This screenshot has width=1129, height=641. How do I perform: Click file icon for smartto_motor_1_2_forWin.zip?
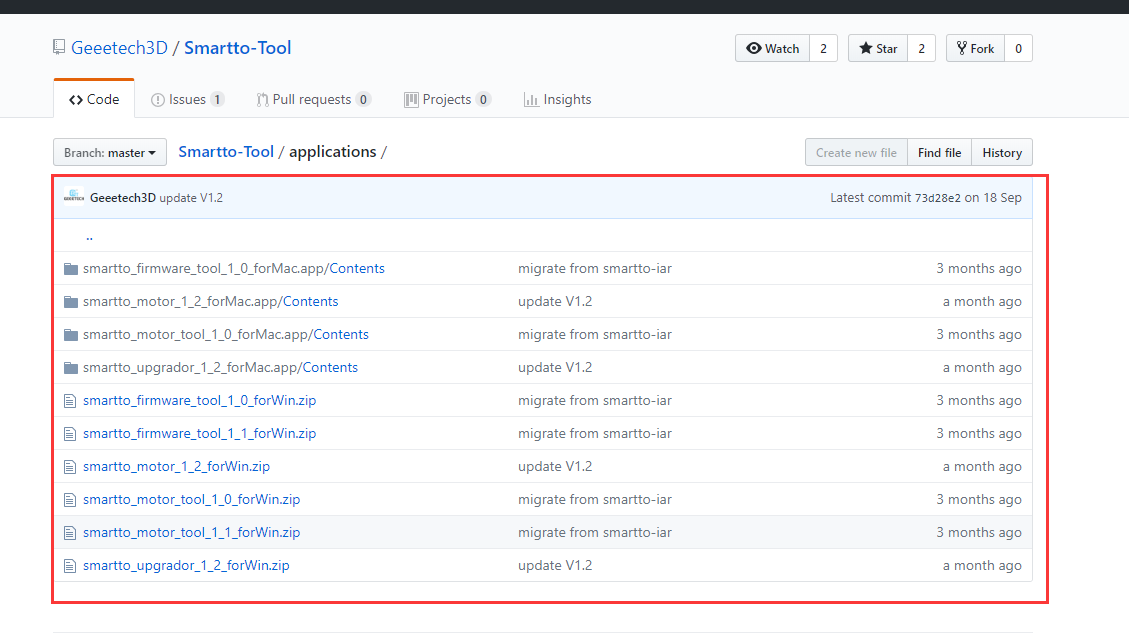tap(70, 467)
